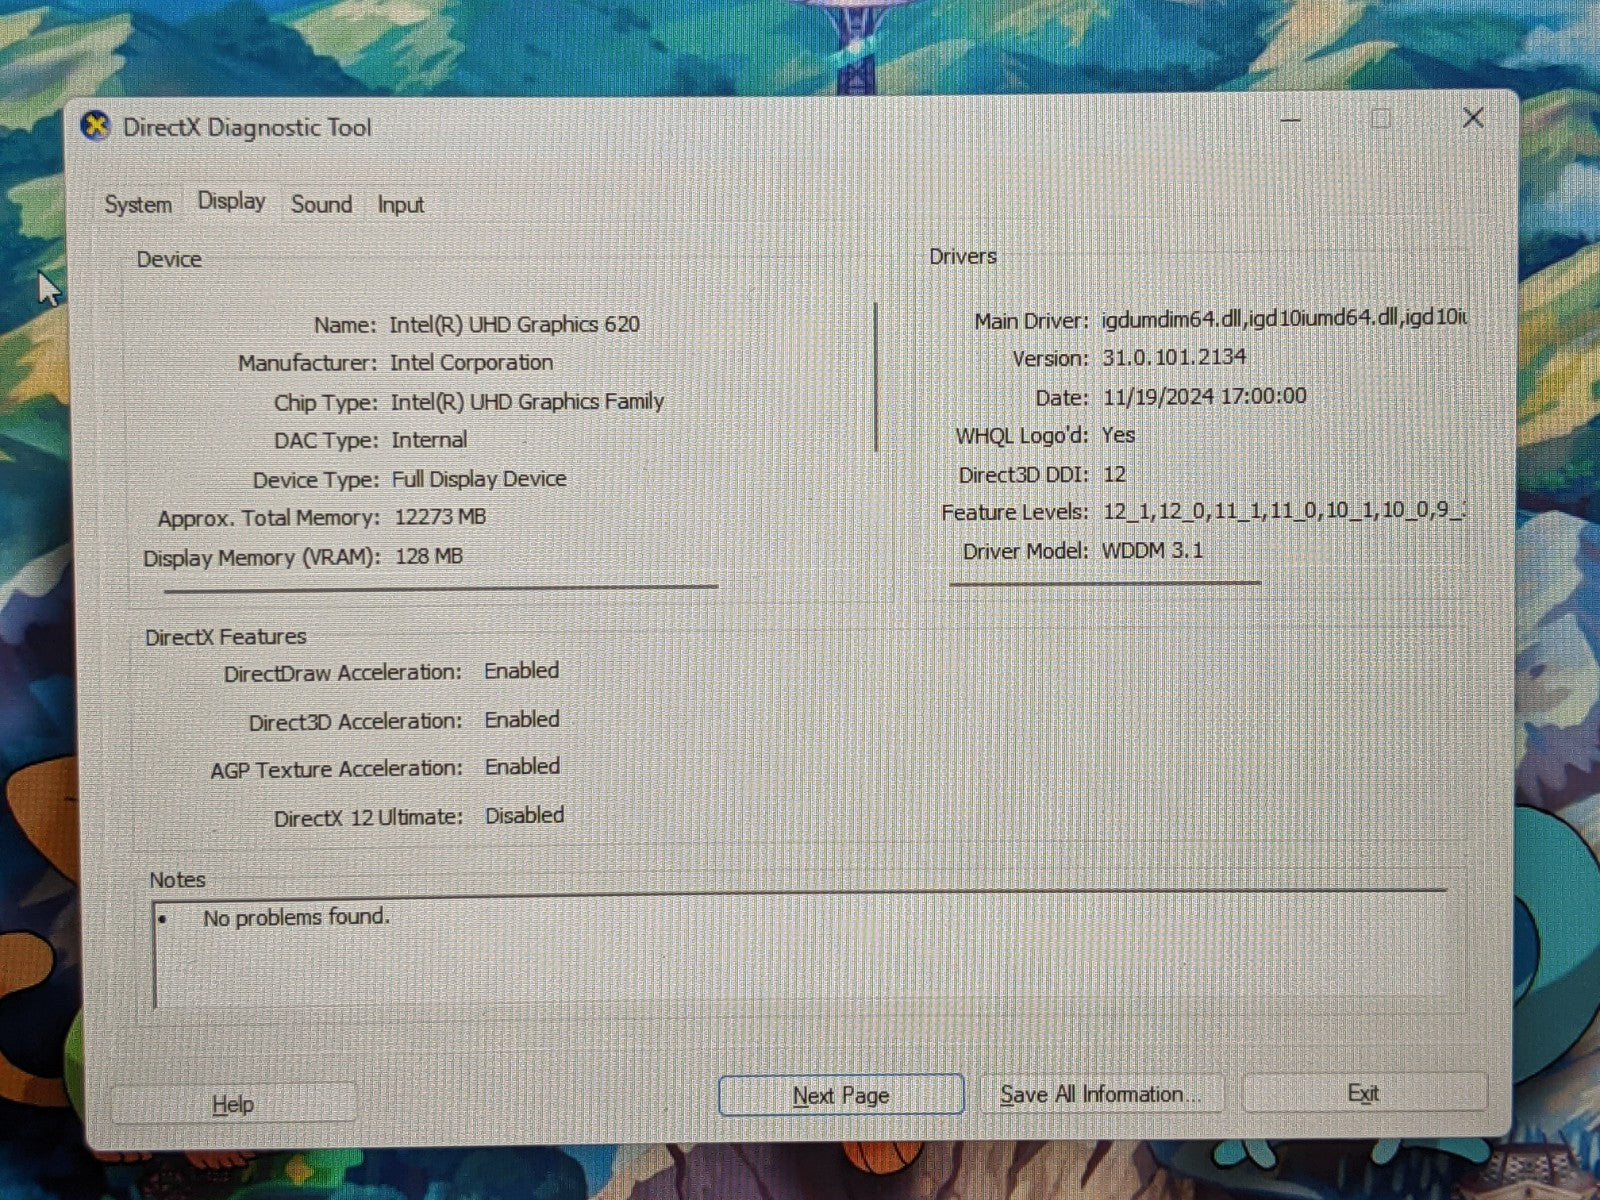Click the DirectX icon in the title bar
The image size is (1600, 1200).
coord(96,127)
